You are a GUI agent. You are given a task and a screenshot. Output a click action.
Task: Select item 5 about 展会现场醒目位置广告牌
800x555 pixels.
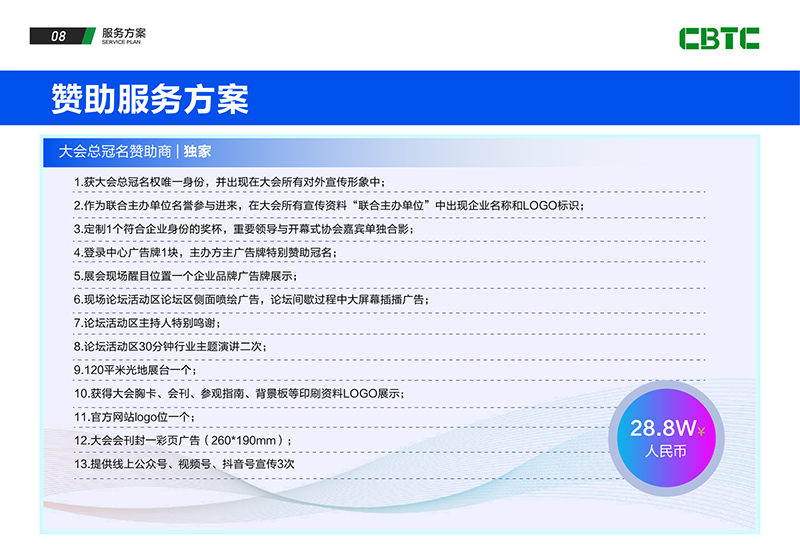point(186,276)
